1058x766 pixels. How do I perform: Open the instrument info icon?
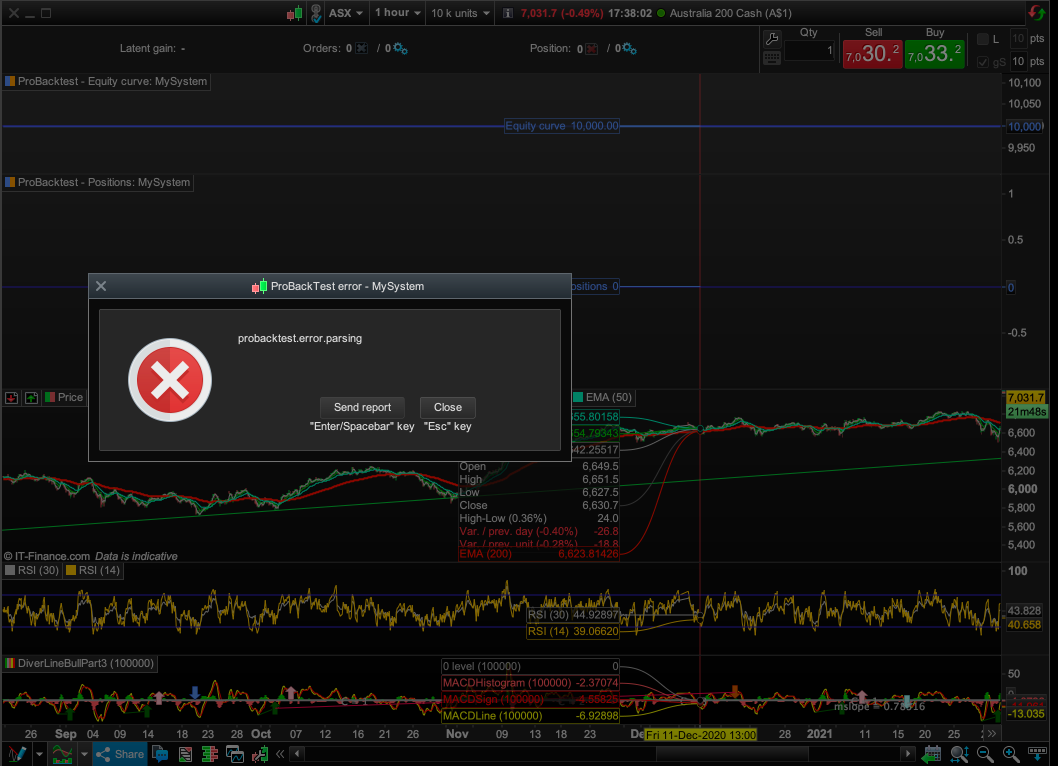click(x=507, y=13)
